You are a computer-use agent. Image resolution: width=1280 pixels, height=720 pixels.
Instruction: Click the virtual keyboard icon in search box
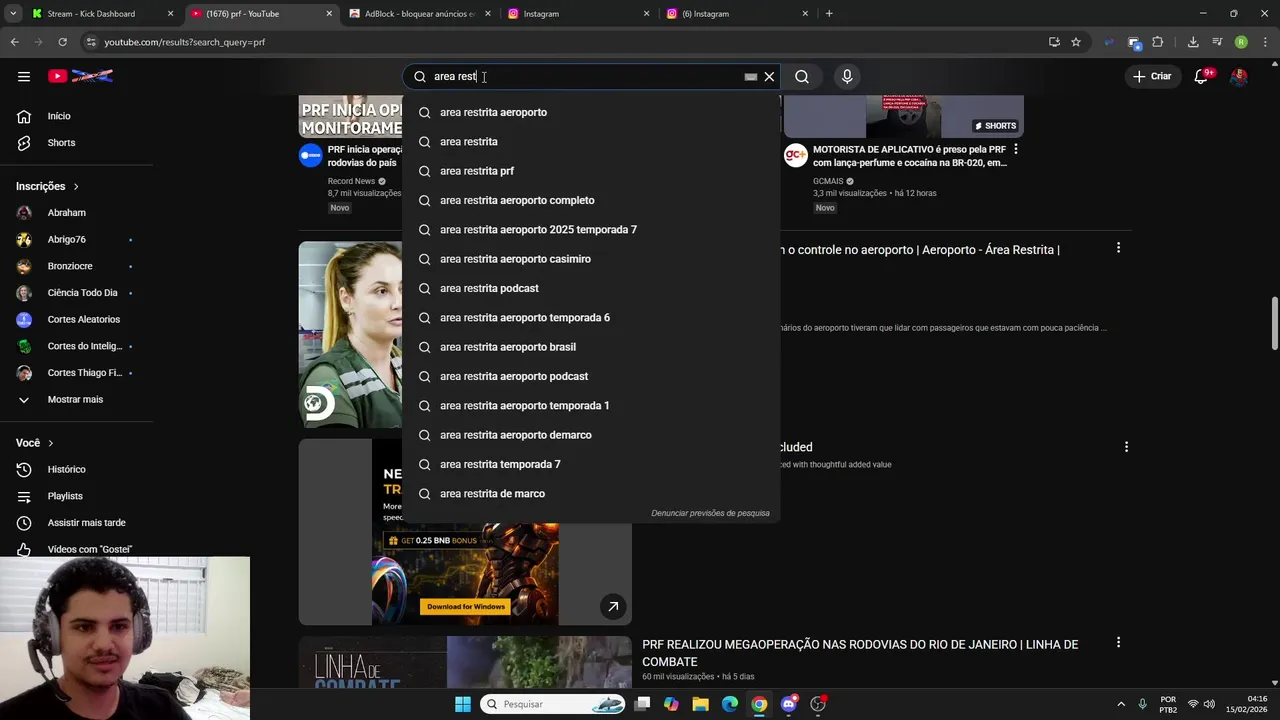pyautogui.click(x=751, y=76)
